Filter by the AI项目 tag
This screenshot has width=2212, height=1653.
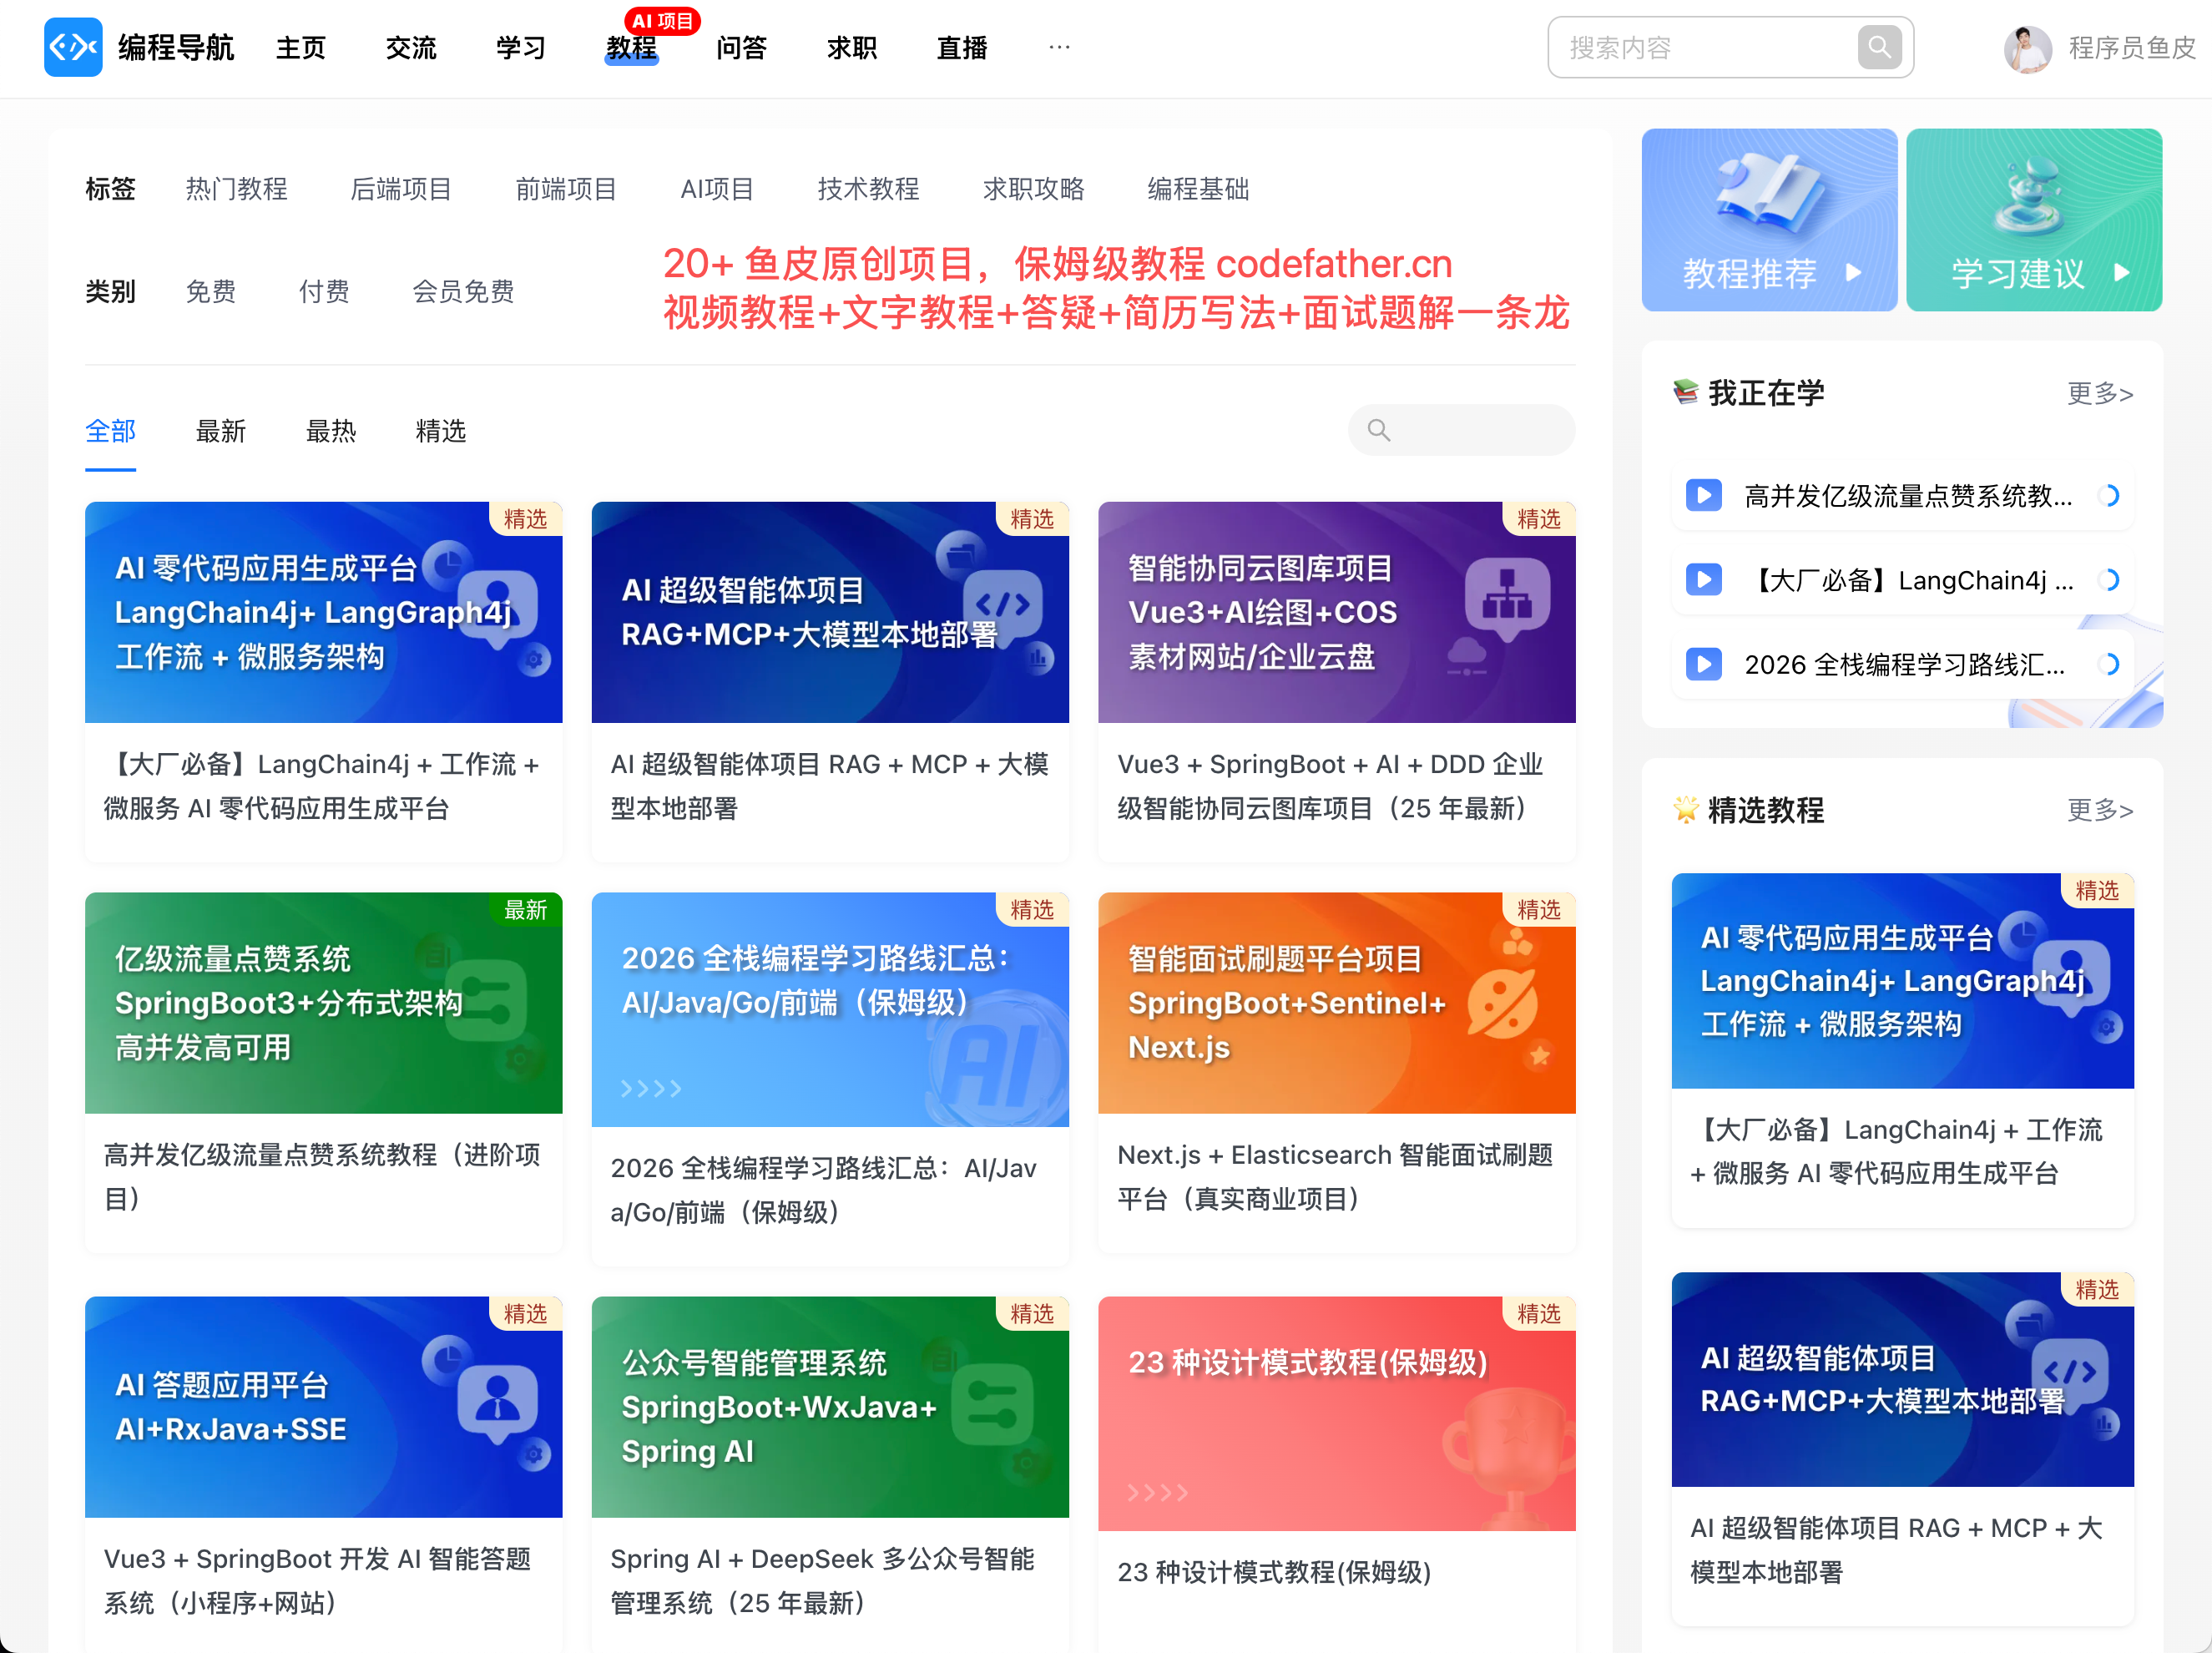click(716, 189)
